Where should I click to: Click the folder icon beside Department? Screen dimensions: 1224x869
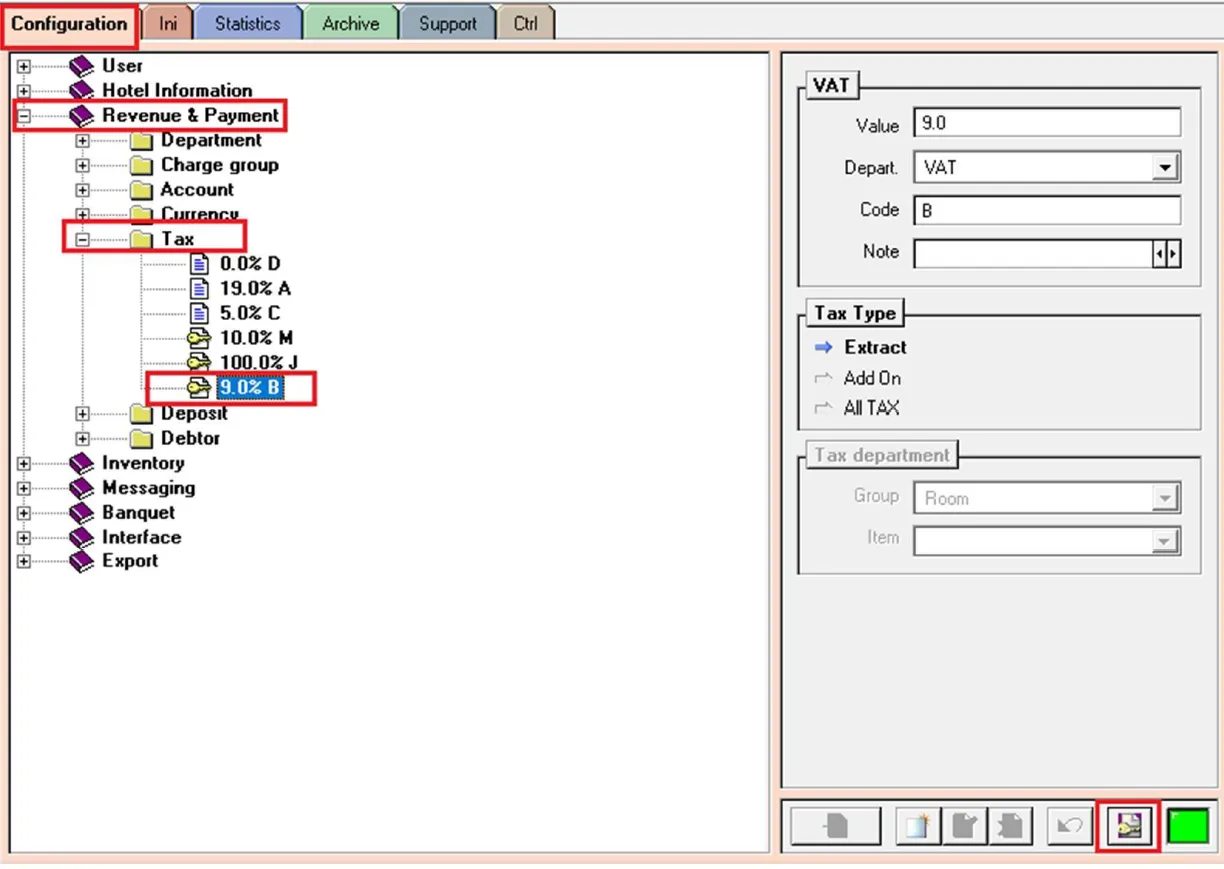[x=141, y=141]
